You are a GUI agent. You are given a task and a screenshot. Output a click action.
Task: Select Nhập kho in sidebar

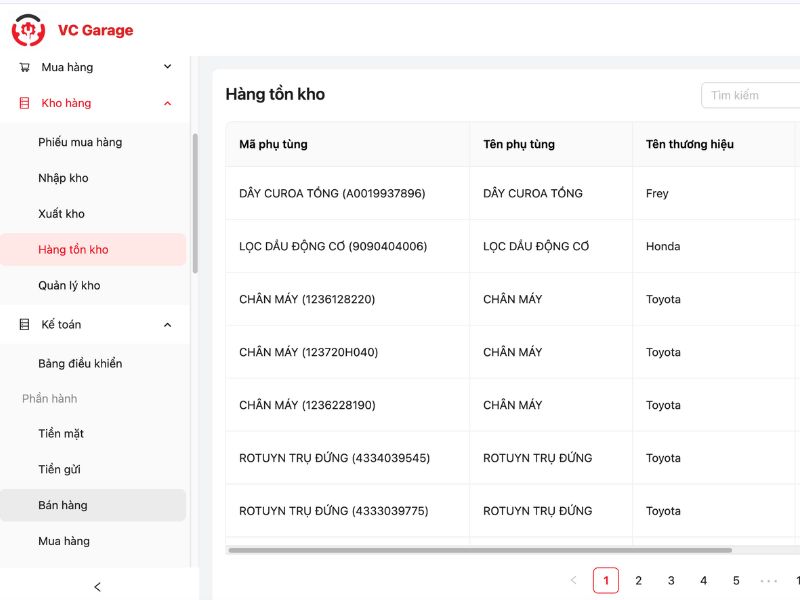(x=63, y=178)
